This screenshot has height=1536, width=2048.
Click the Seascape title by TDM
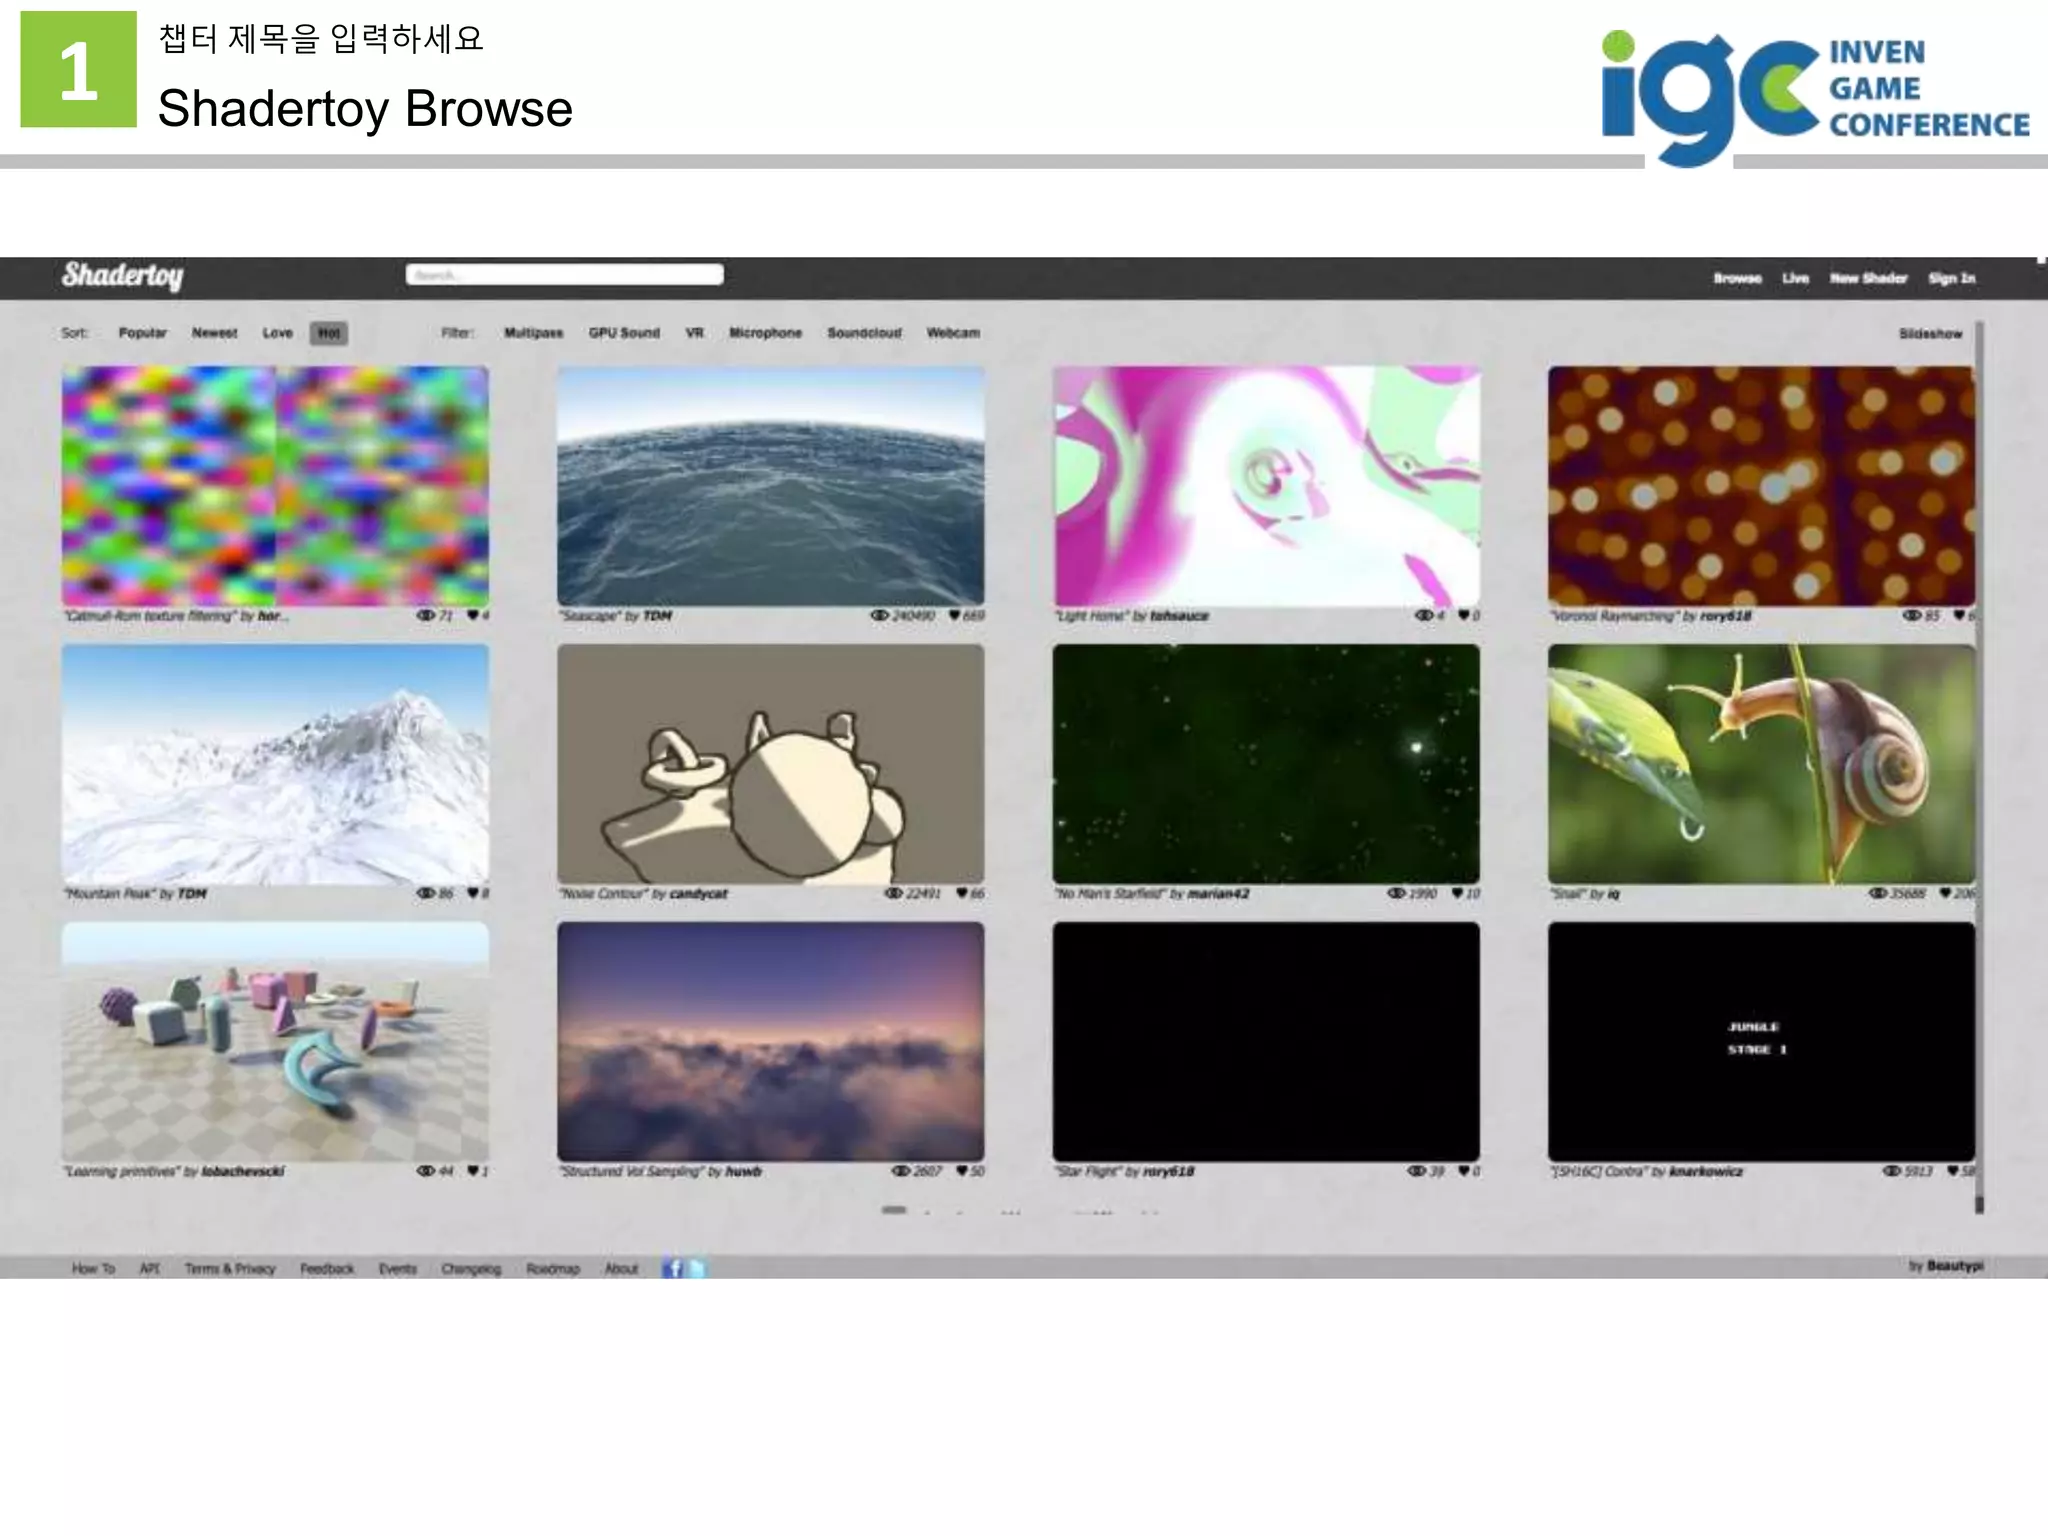click(615, 616)
